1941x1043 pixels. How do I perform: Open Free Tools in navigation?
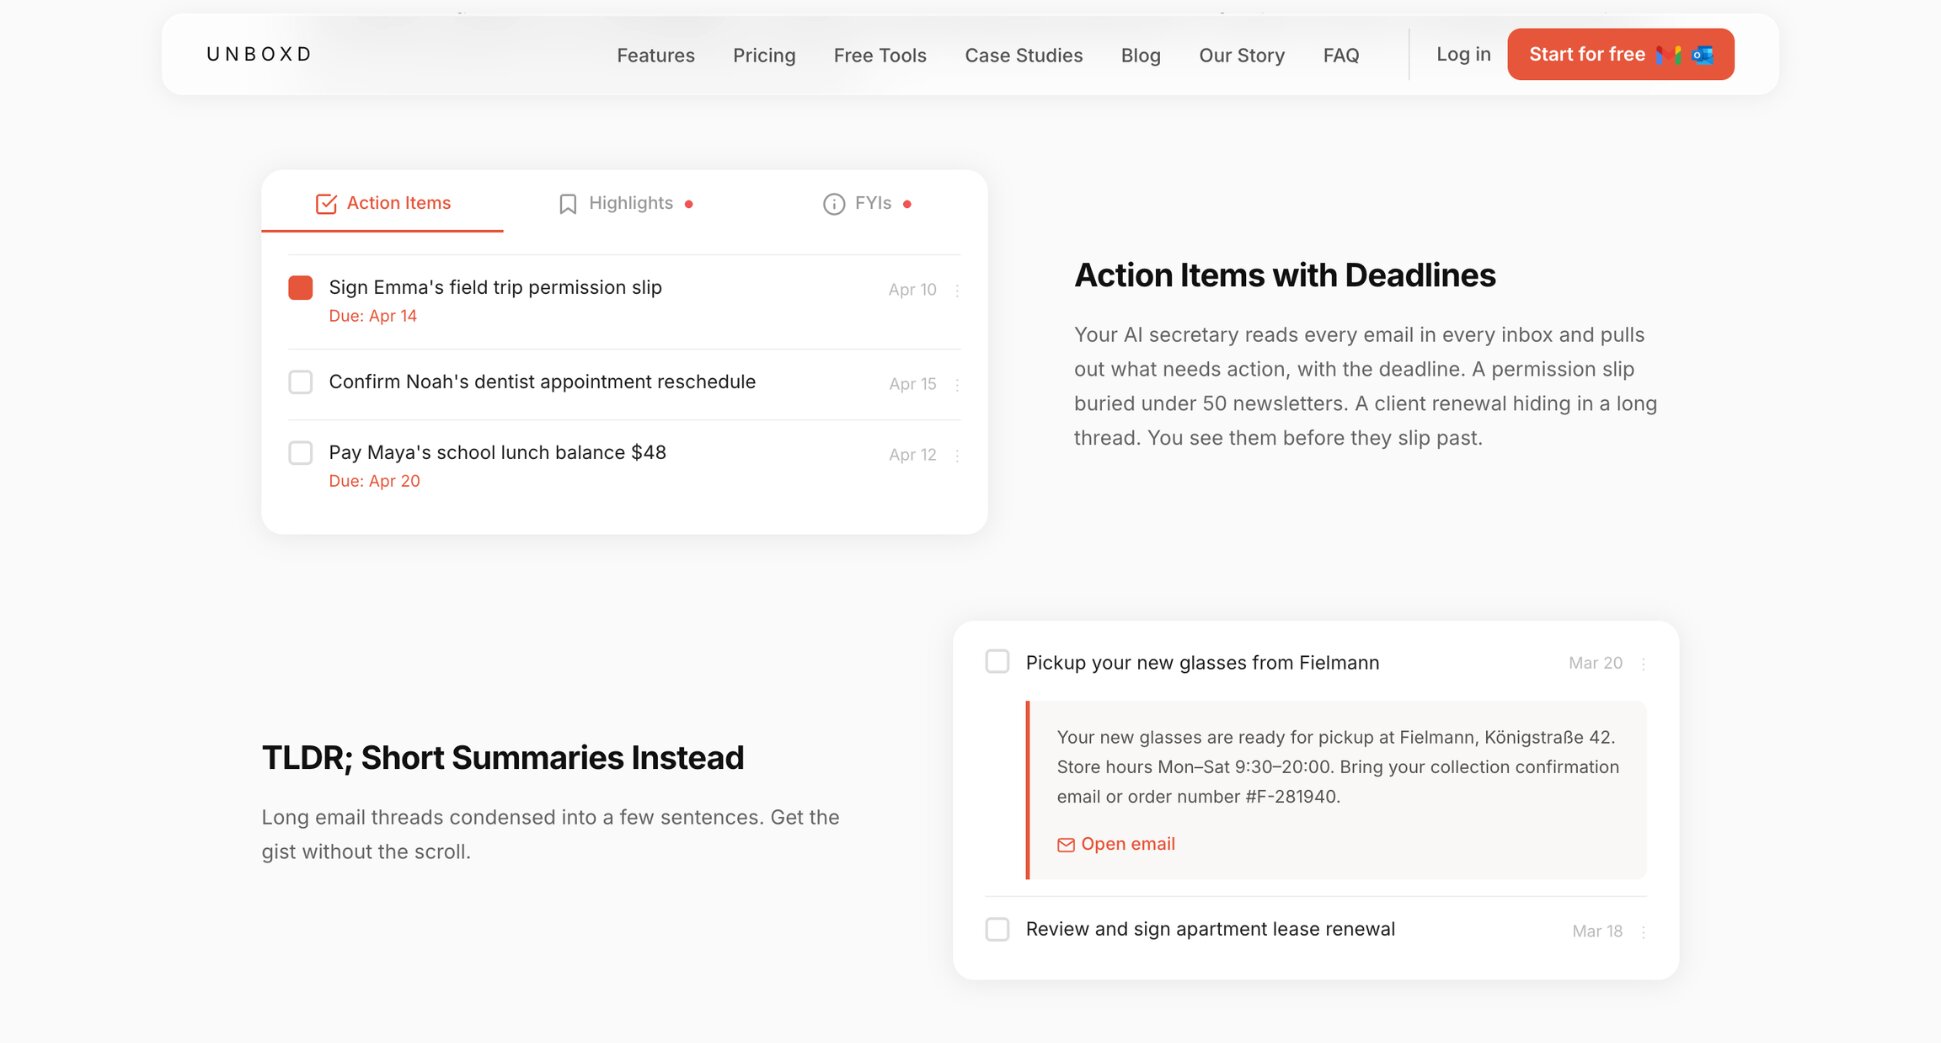(880, 55)
